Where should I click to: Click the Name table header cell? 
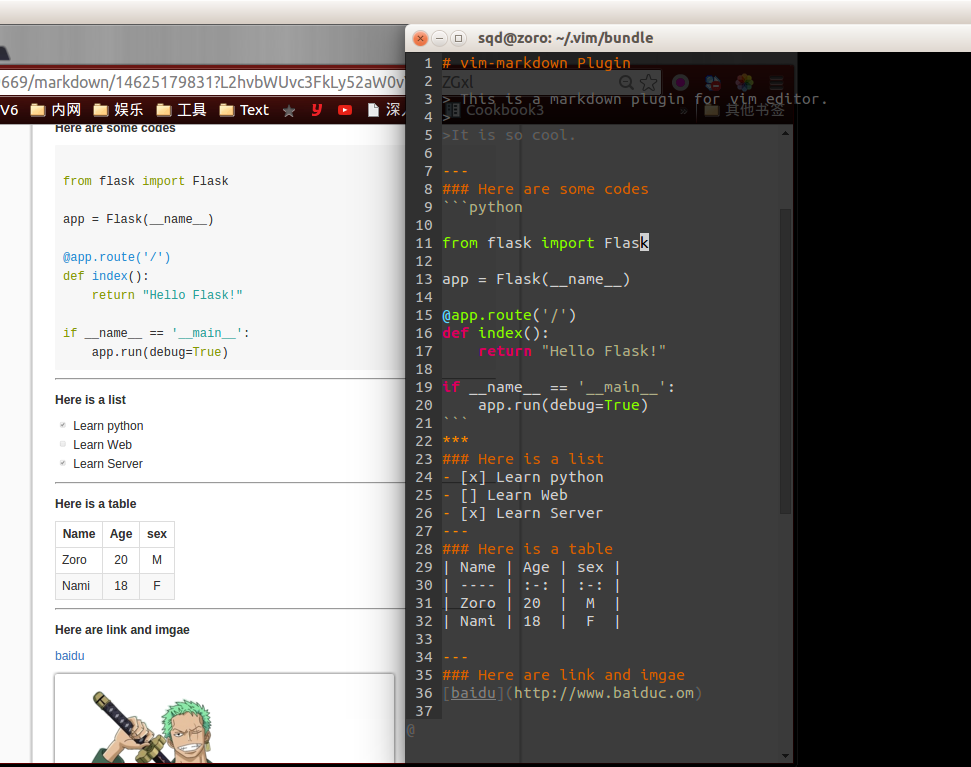[79, 534]
